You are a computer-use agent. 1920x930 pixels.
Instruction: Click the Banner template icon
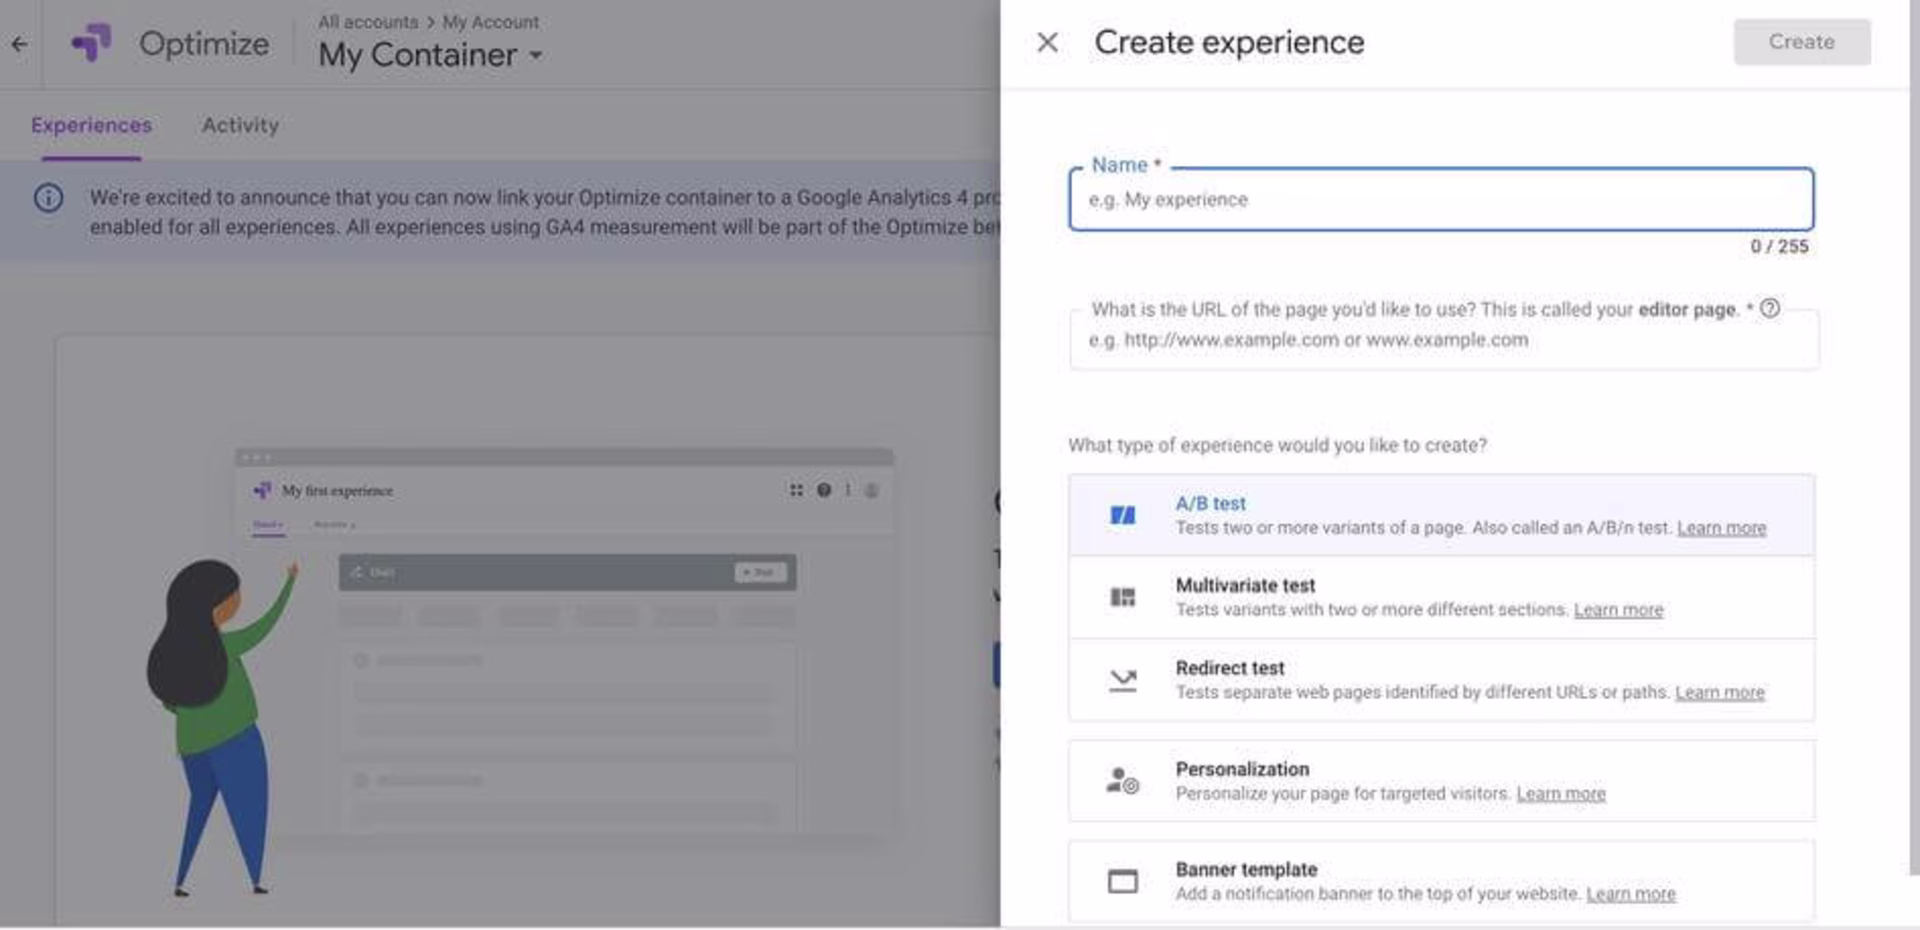point(1123,881)
